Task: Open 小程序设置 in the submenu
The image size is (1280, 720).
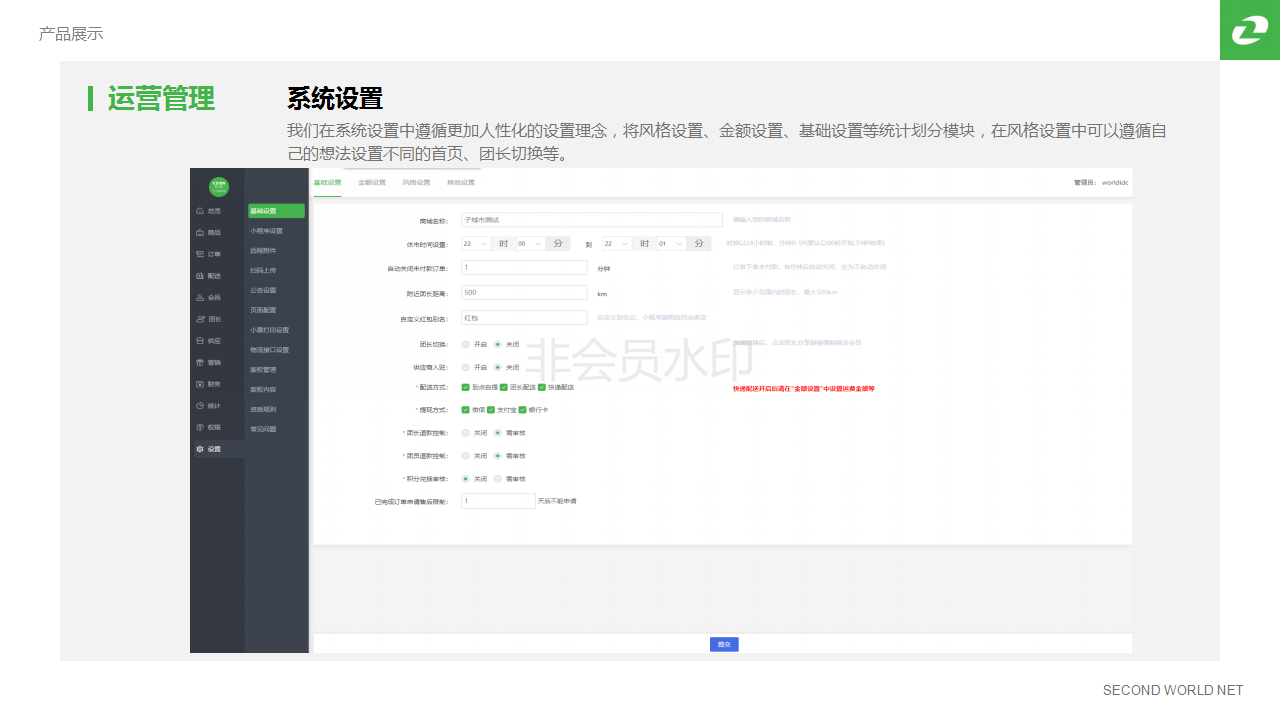Action: coord(266,231)
